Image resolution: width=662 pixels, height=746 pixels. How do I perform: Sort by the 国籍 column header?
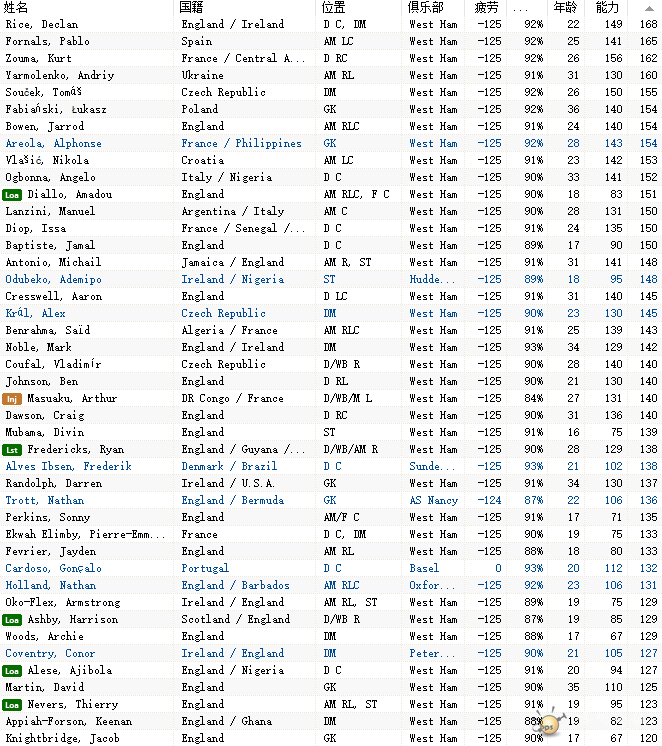(x=191, y=8)
